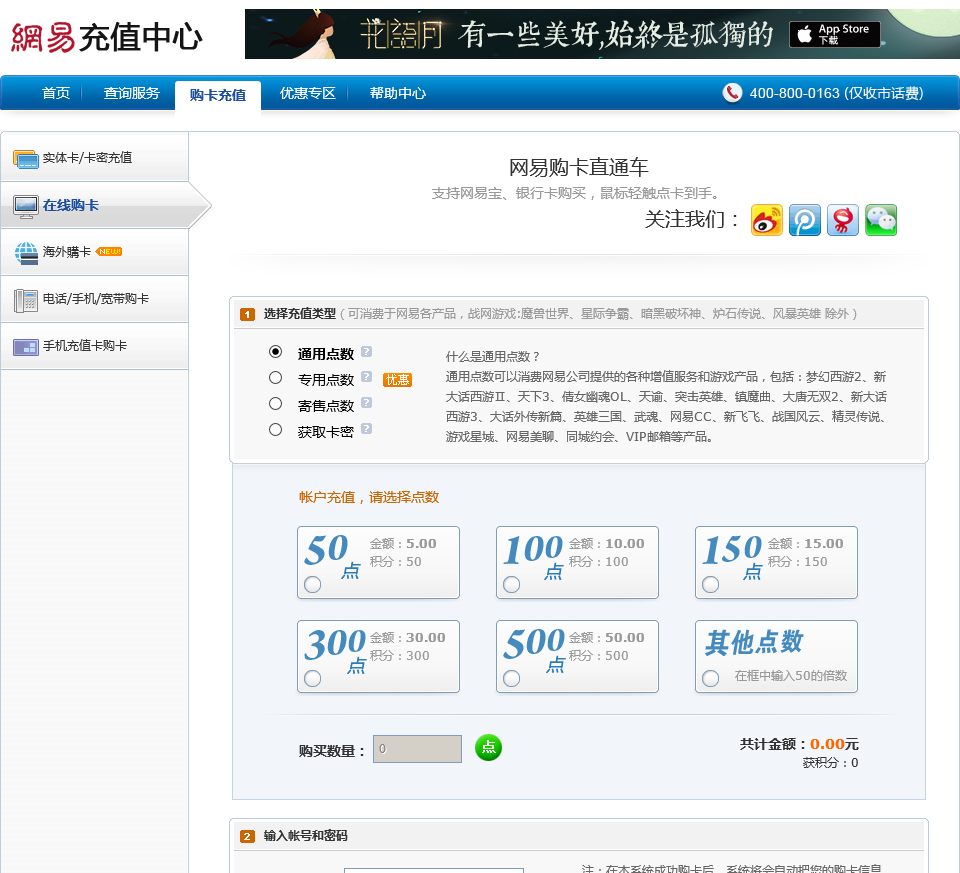Click the green 点 unit icon
This screenshot has width=960, height=873.
coord(488,747)
